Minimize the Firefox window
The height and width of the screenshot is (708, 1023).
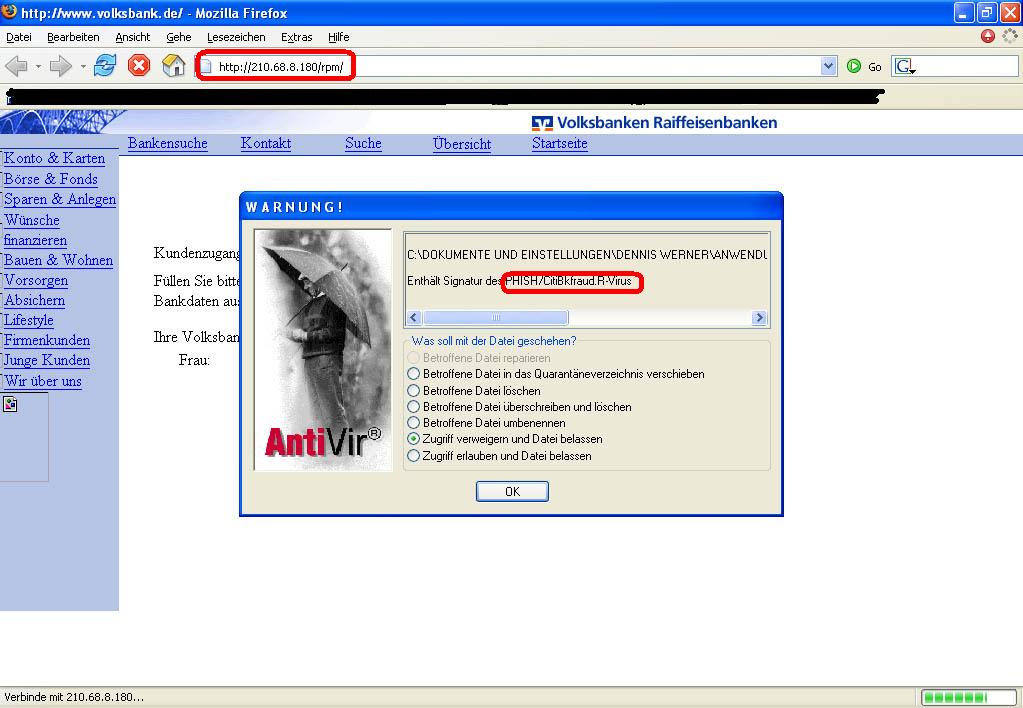coord(964,12)
